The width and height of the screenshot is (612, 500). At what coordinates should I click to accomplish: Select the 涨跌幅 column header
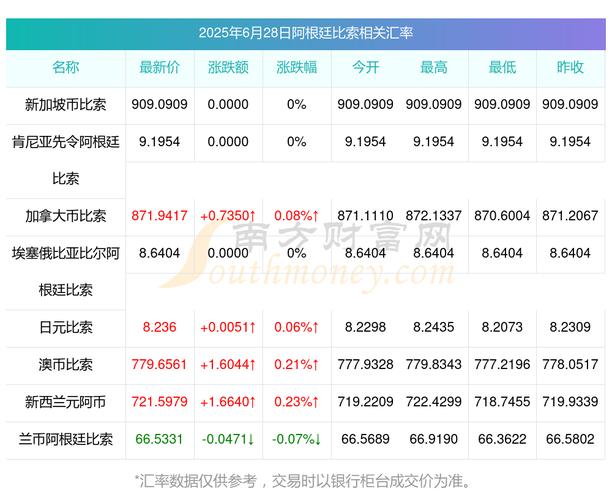click(x=296, y=67)
